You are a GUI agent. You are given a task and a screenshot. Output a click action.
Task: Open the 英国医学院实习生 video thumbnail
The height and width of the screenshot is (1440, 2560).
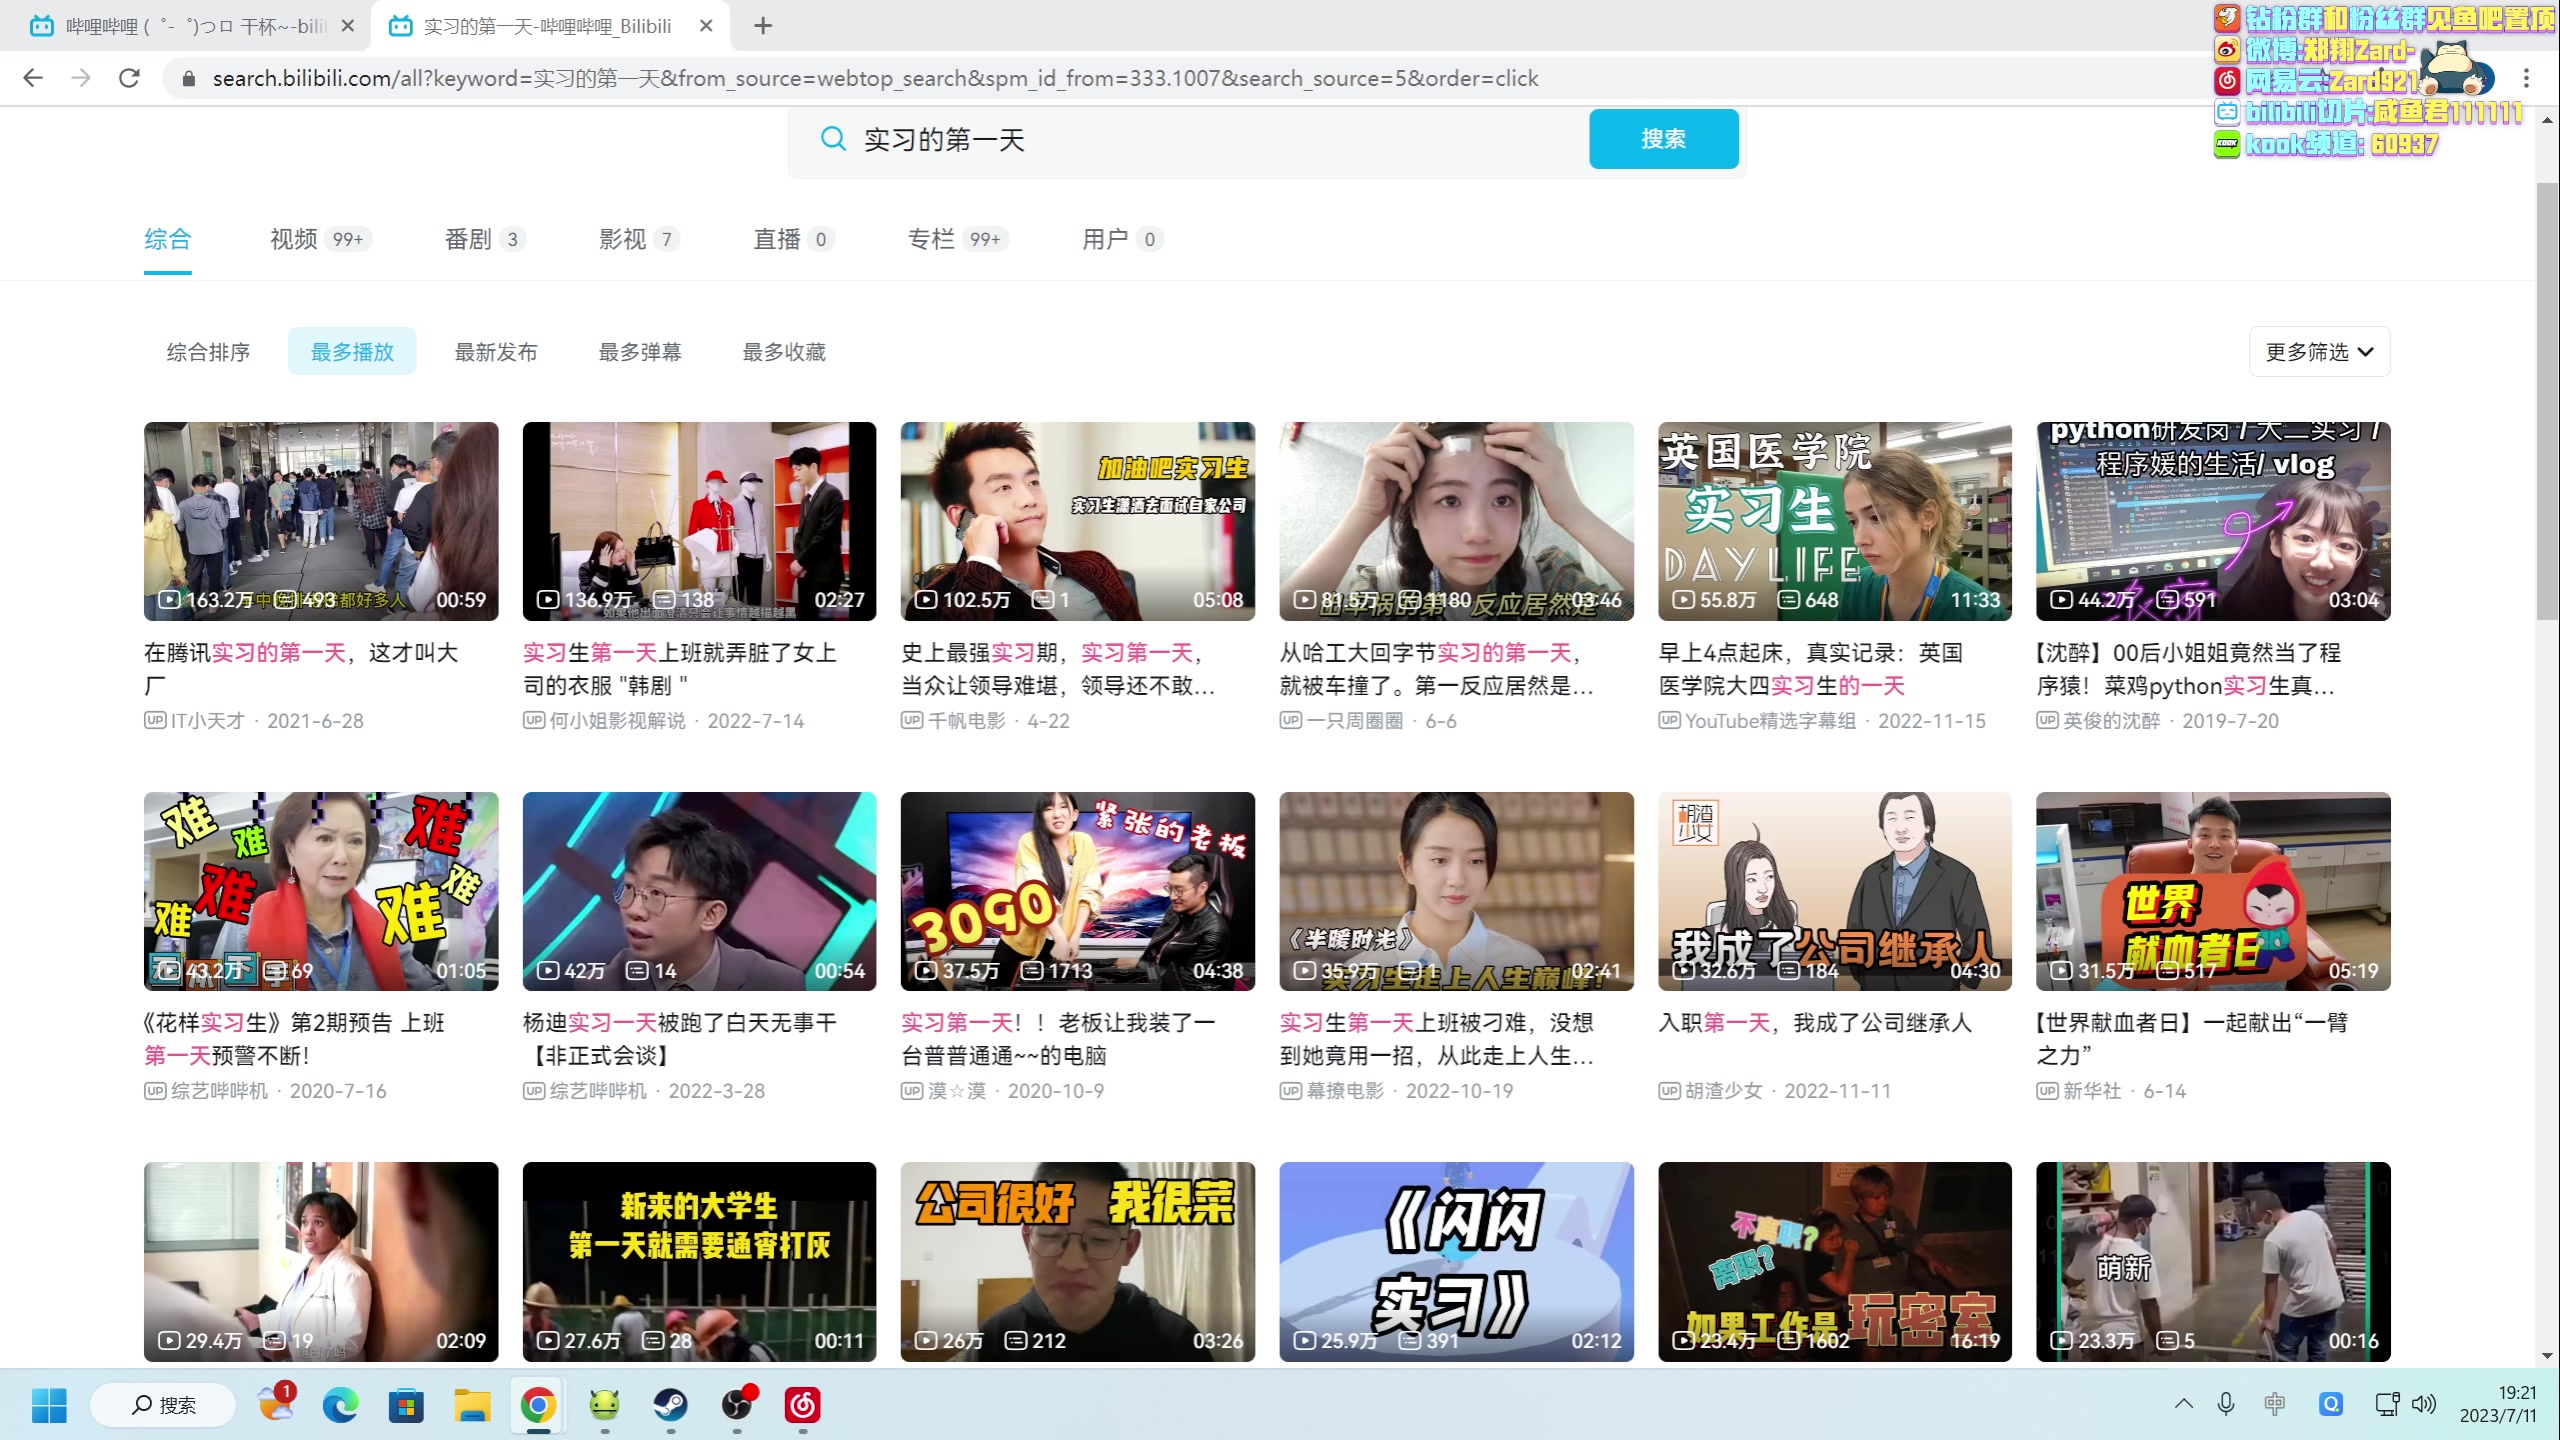(1834, 521)
